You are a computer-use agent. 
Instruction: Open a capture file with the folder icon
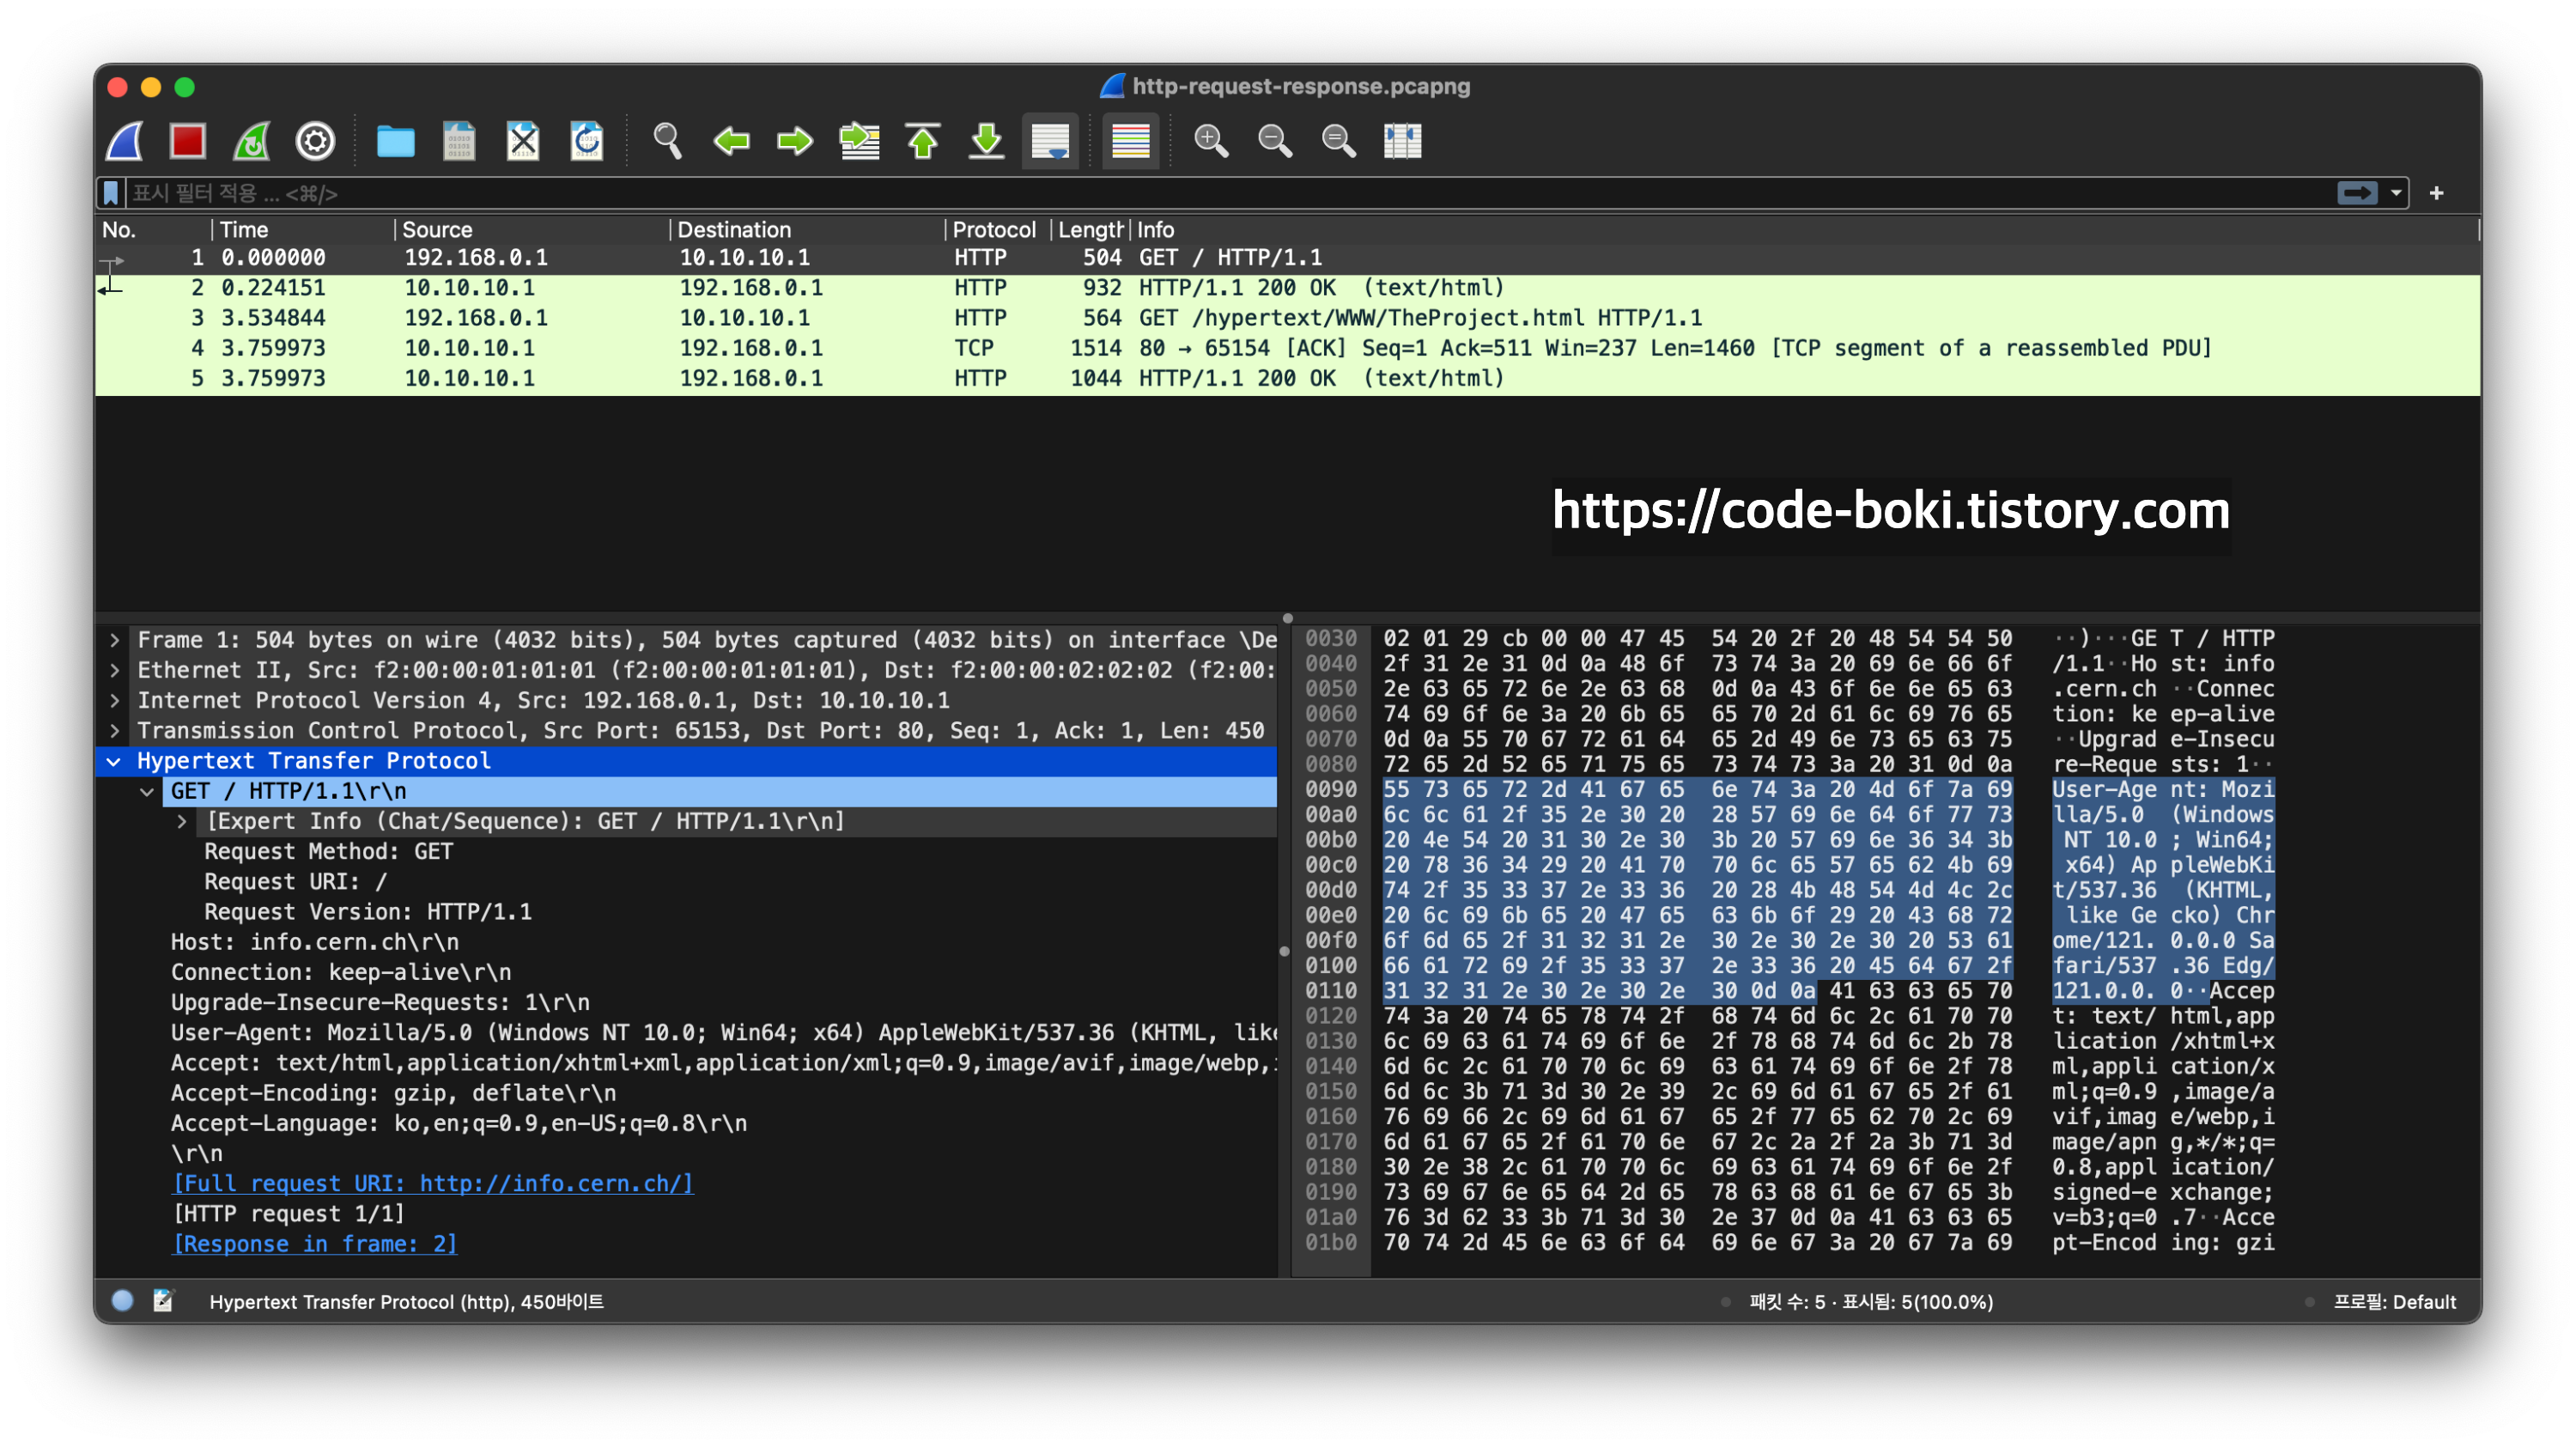[395, 141]
